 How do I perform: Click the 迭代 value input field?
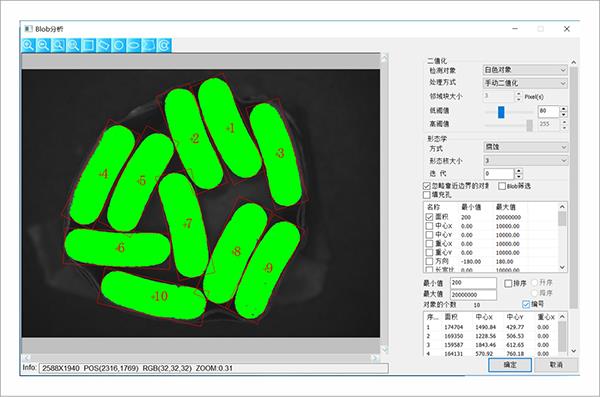tap(499, 174)
